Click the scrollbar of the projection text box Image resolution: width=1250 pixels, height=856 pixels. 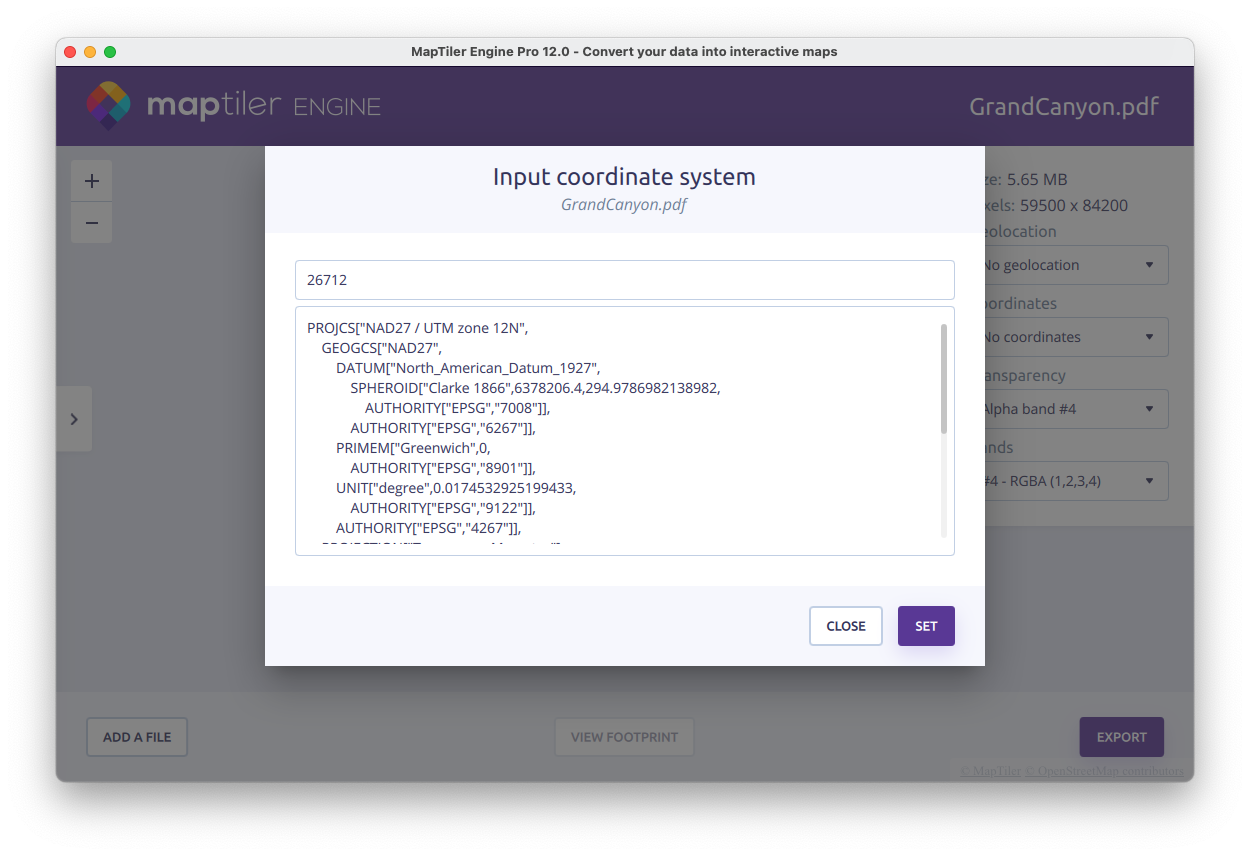(944, 380)
